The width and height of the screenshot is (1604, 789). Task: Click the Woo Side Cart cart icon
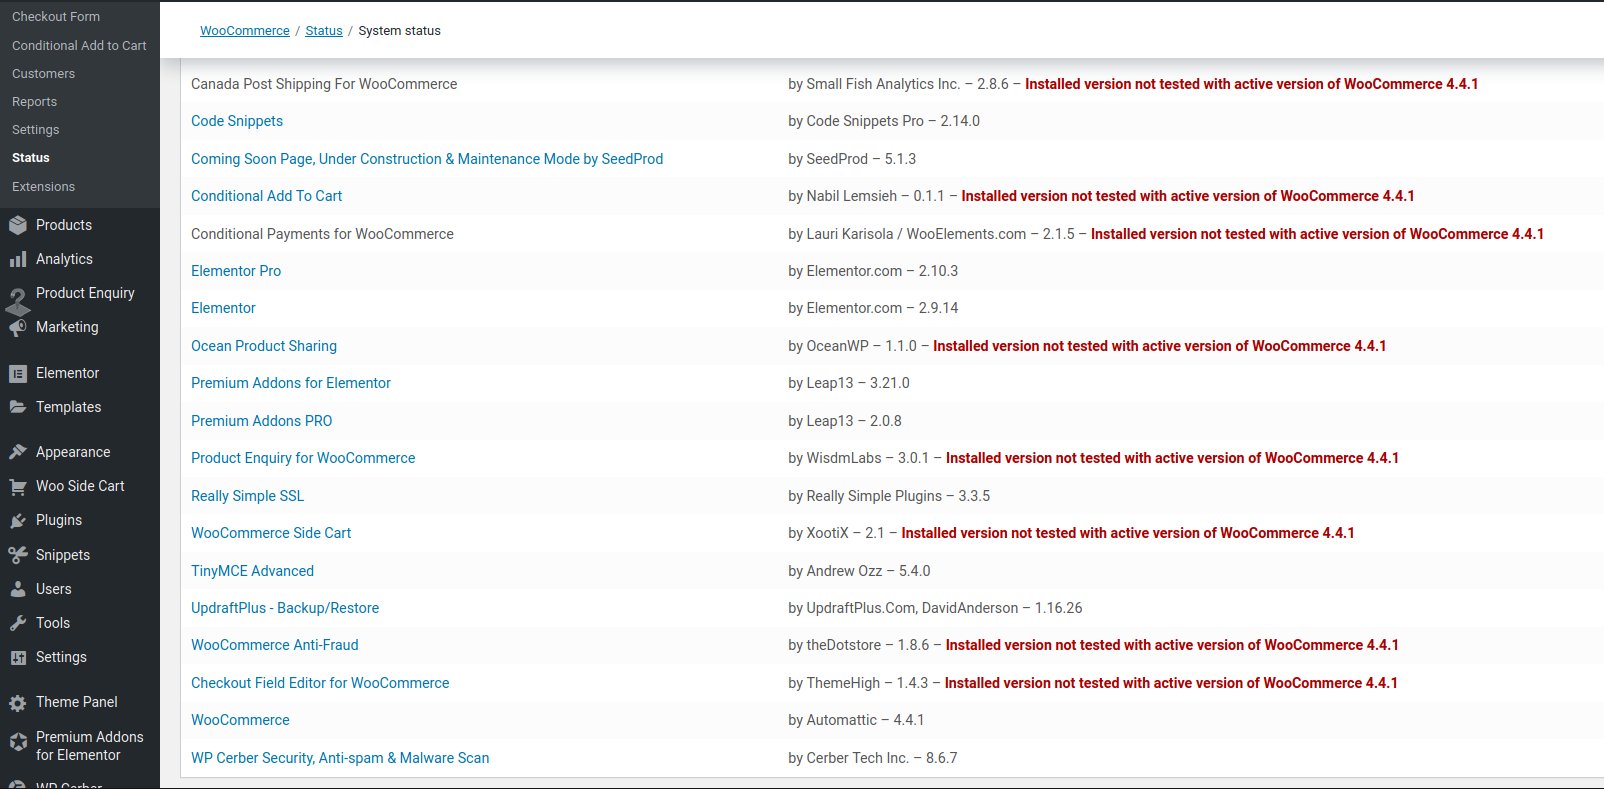18,487
